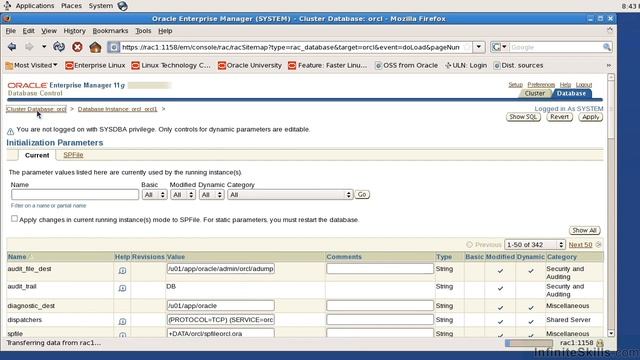The width and height of the screenshot is (640, 360).
Task: Click the diagnostic_dest value field
Action: (x=220, y=306)
